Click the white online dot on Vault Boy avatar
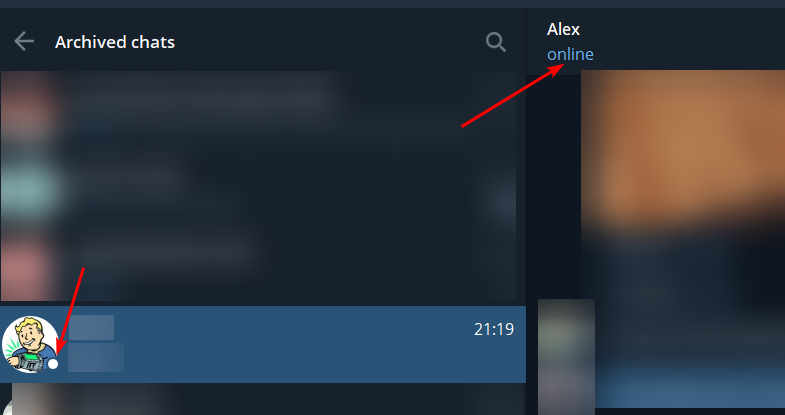The image size is (785, 415). tap(53, 364)
